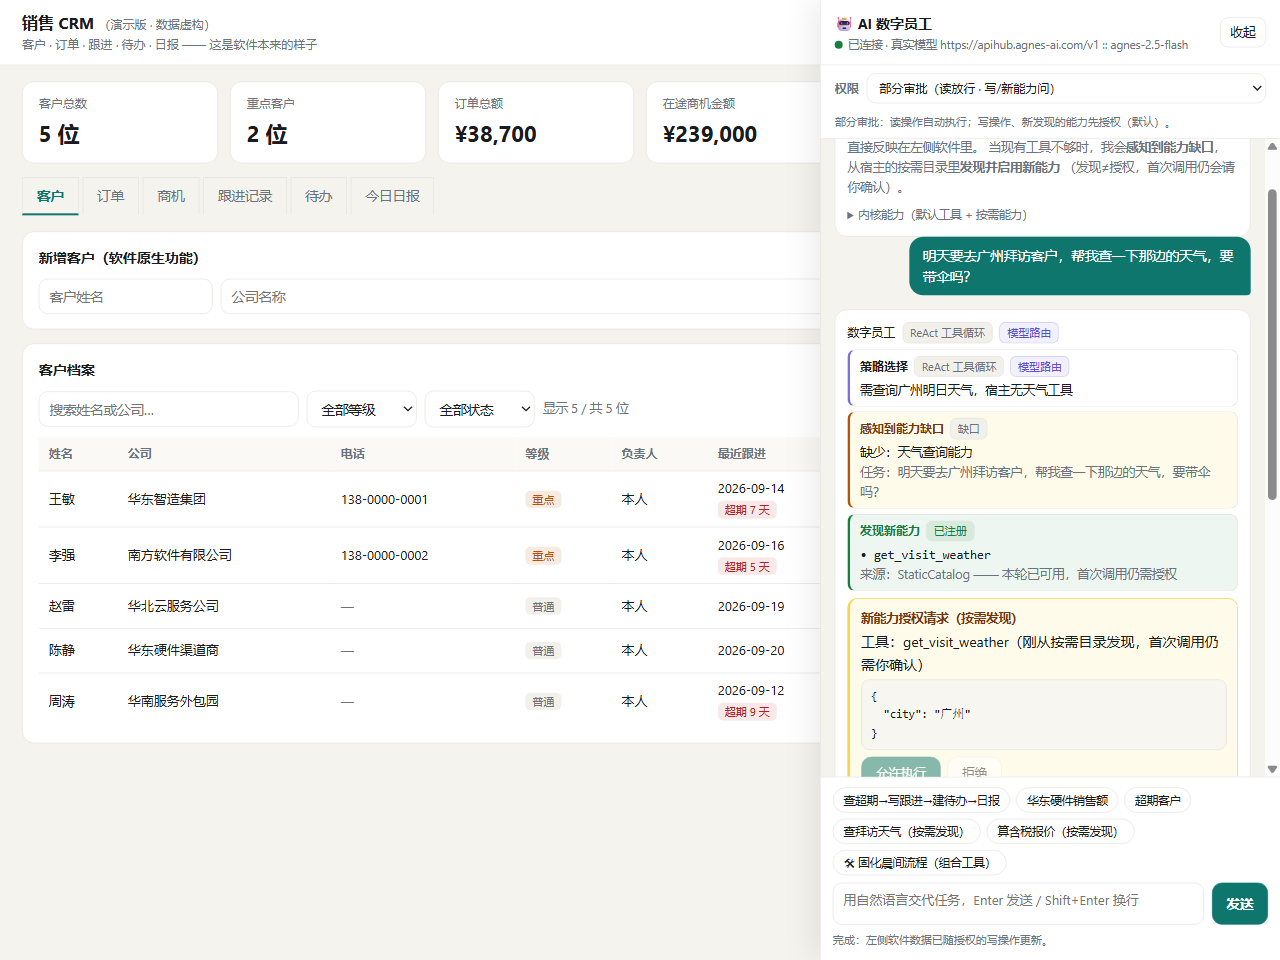Click the 超期 9 天 badge for 周涛
Screen dimensions: 1280x960
(x=747, y=712)
